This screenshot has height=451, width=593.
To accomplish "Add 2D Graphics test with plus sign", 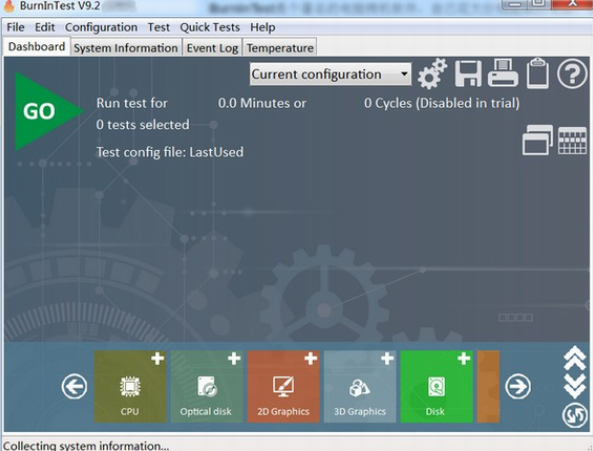I will click(310, 358).
